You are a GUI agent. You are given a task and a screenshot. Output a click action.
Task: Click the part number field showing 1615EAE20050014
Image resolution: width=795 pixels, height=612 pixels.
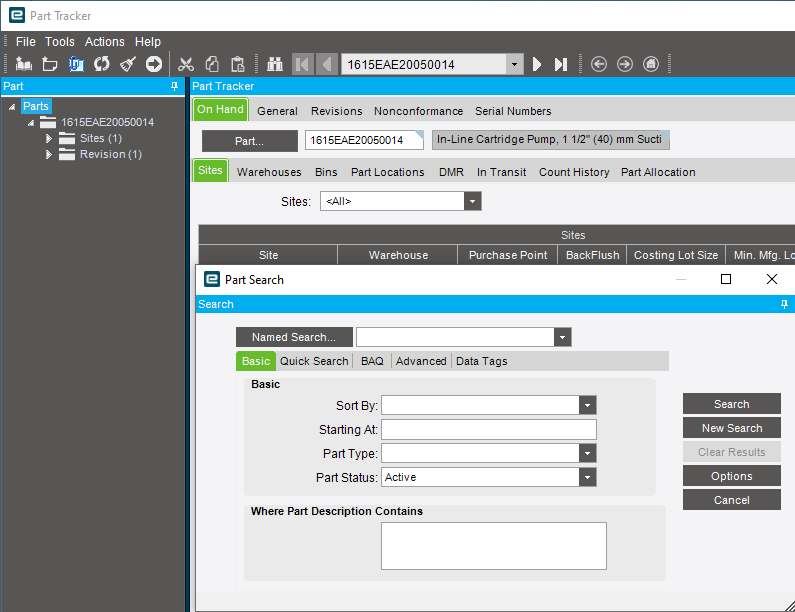pos(364,140)
